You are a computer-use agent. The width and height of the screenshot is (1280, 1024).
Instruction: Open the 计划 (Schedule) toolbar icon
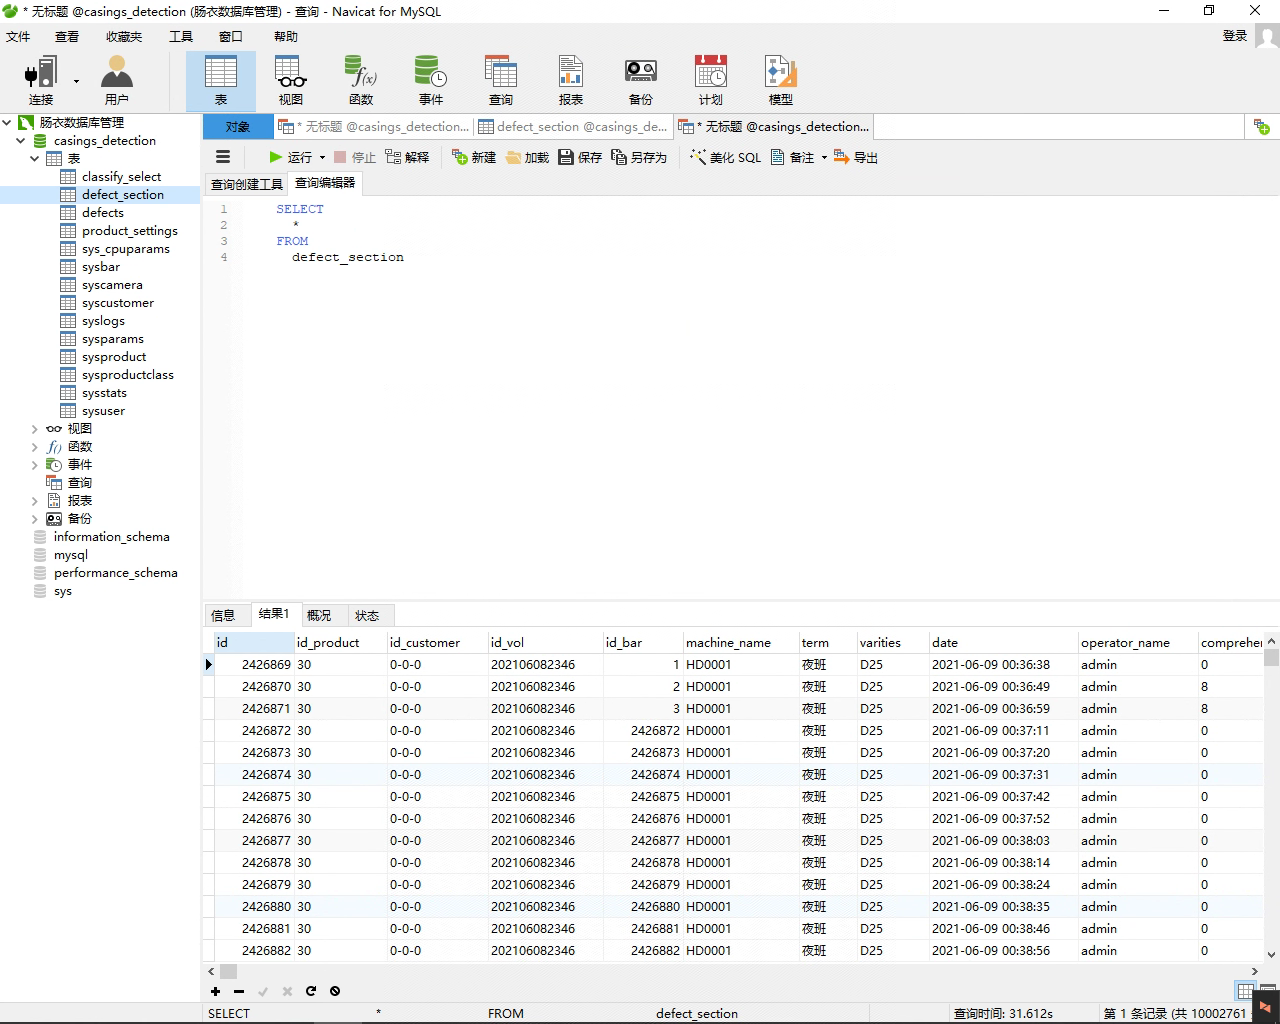[711, 81]
